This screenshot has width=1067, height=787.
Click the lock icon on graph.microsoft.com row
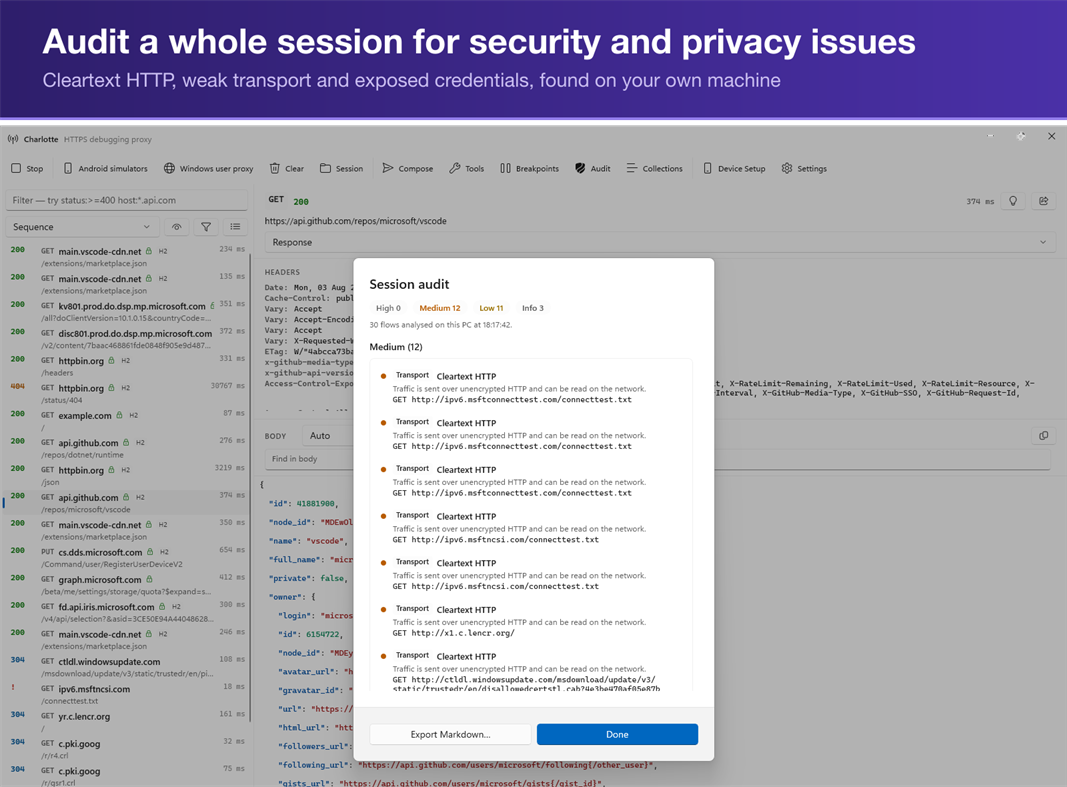coord(149,580)
